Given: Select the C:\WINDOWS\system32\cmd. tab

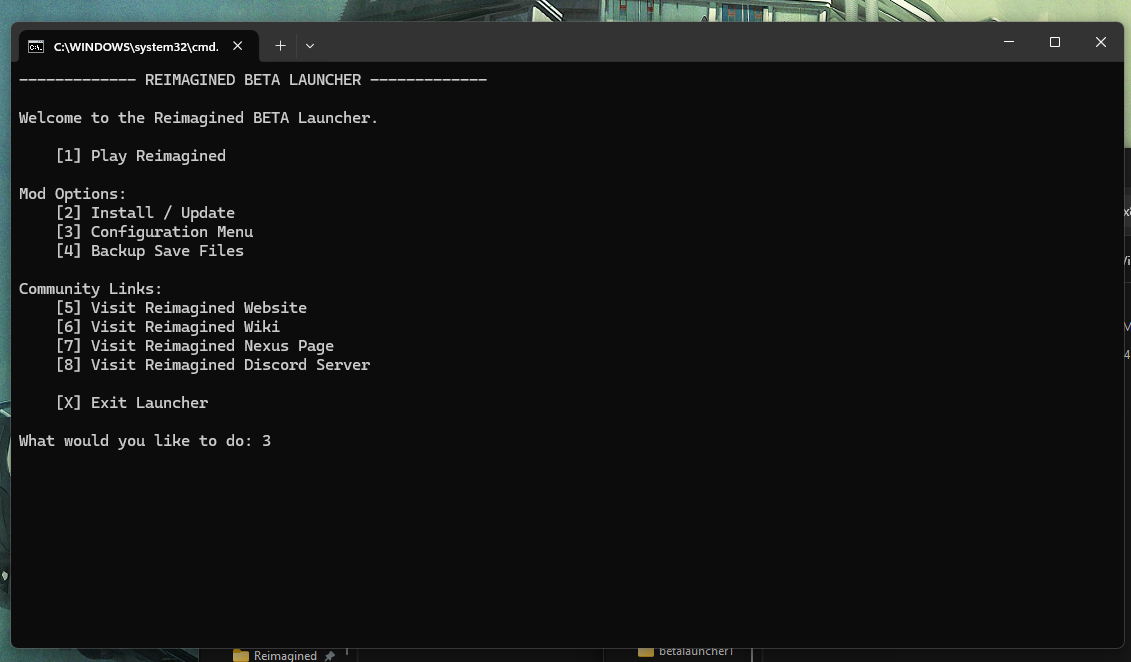Looking at the screenshot, I should click(x=138, y=46).
